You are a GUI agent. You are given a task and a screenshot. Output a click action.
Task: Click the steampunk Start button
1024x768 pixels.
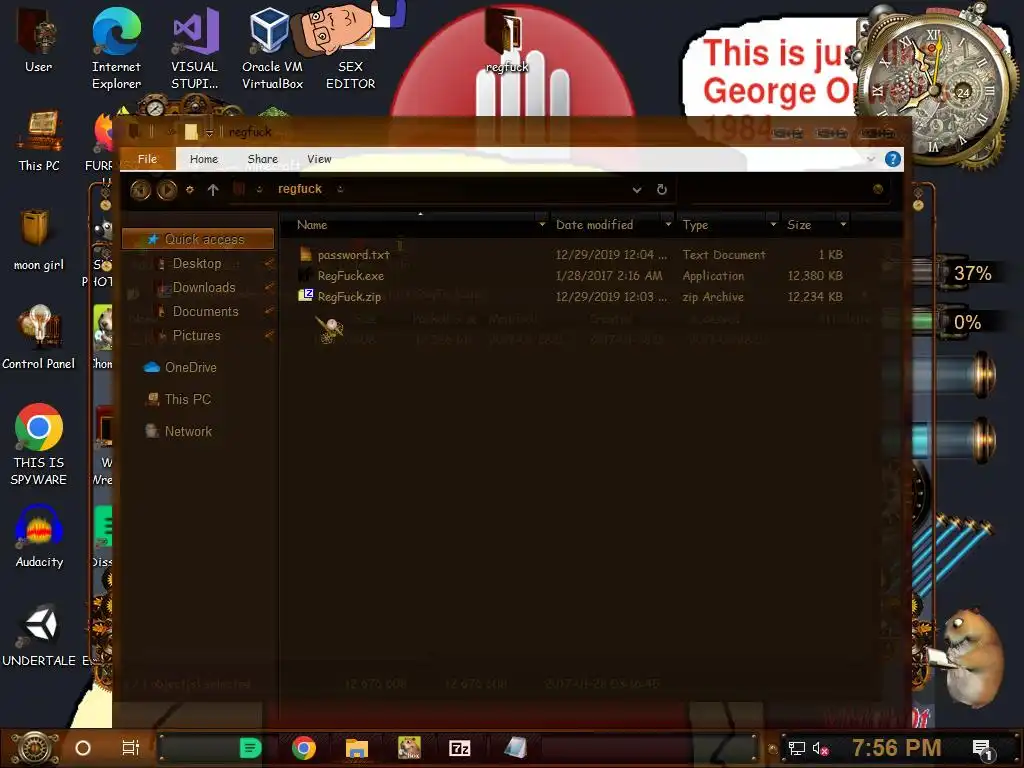click(x=35, y=748)
